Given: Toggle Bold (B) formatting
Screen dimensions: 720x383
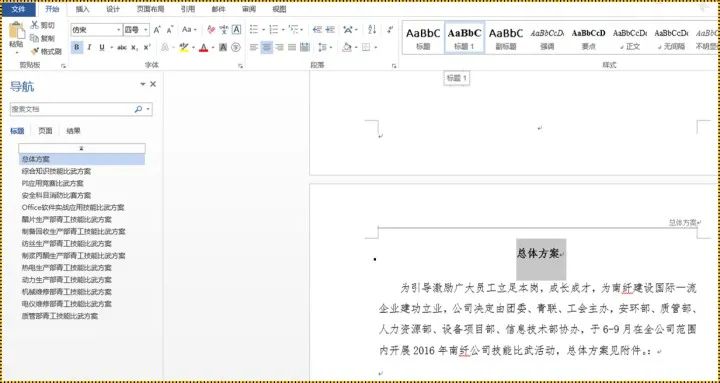Looking at the screenshot, I should (x=77, y=47).
